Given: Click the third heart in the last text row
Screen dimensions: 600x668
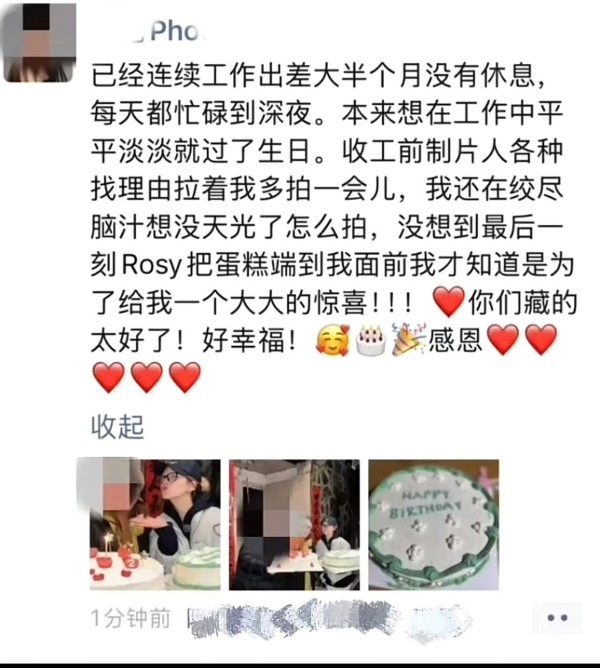Looking at the screenshot, I should pyautogui.click(x=185, y=377).
